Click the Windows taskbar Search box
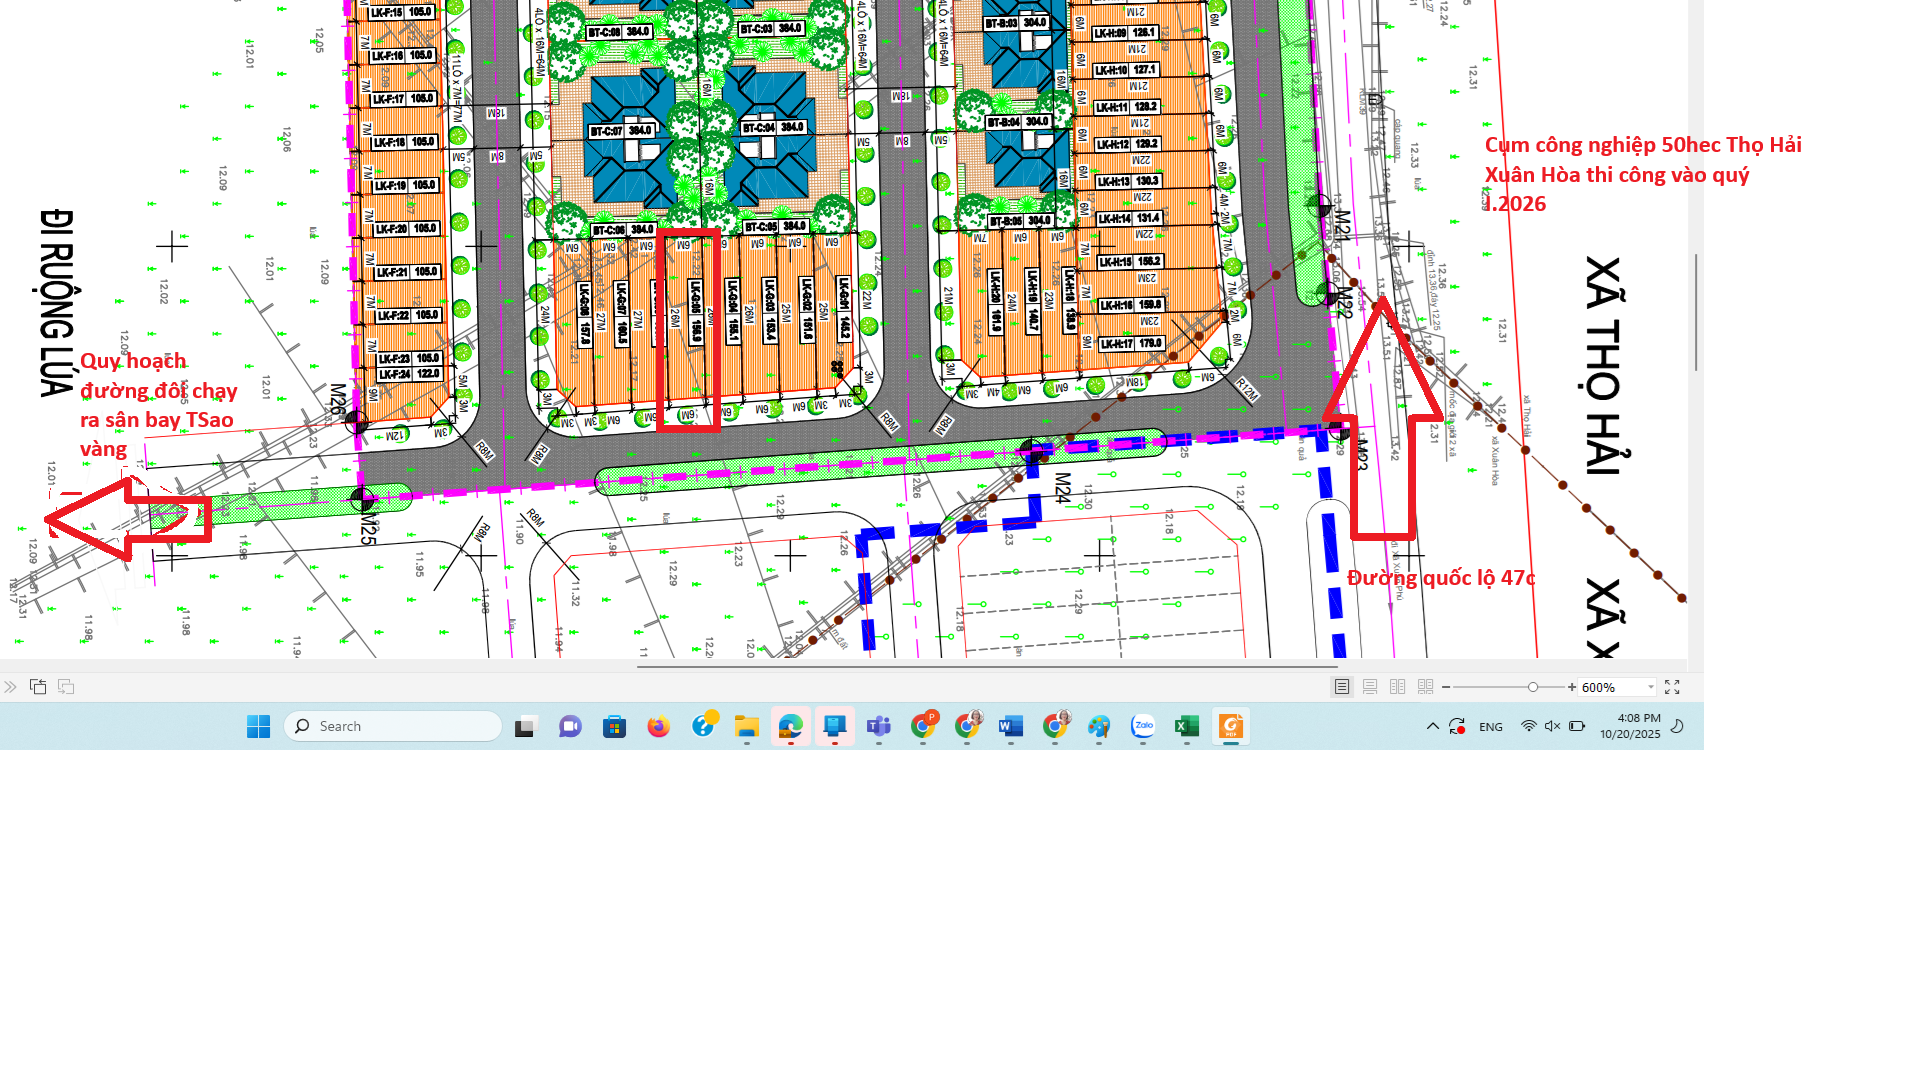1920x1080 pixels. 393,727
